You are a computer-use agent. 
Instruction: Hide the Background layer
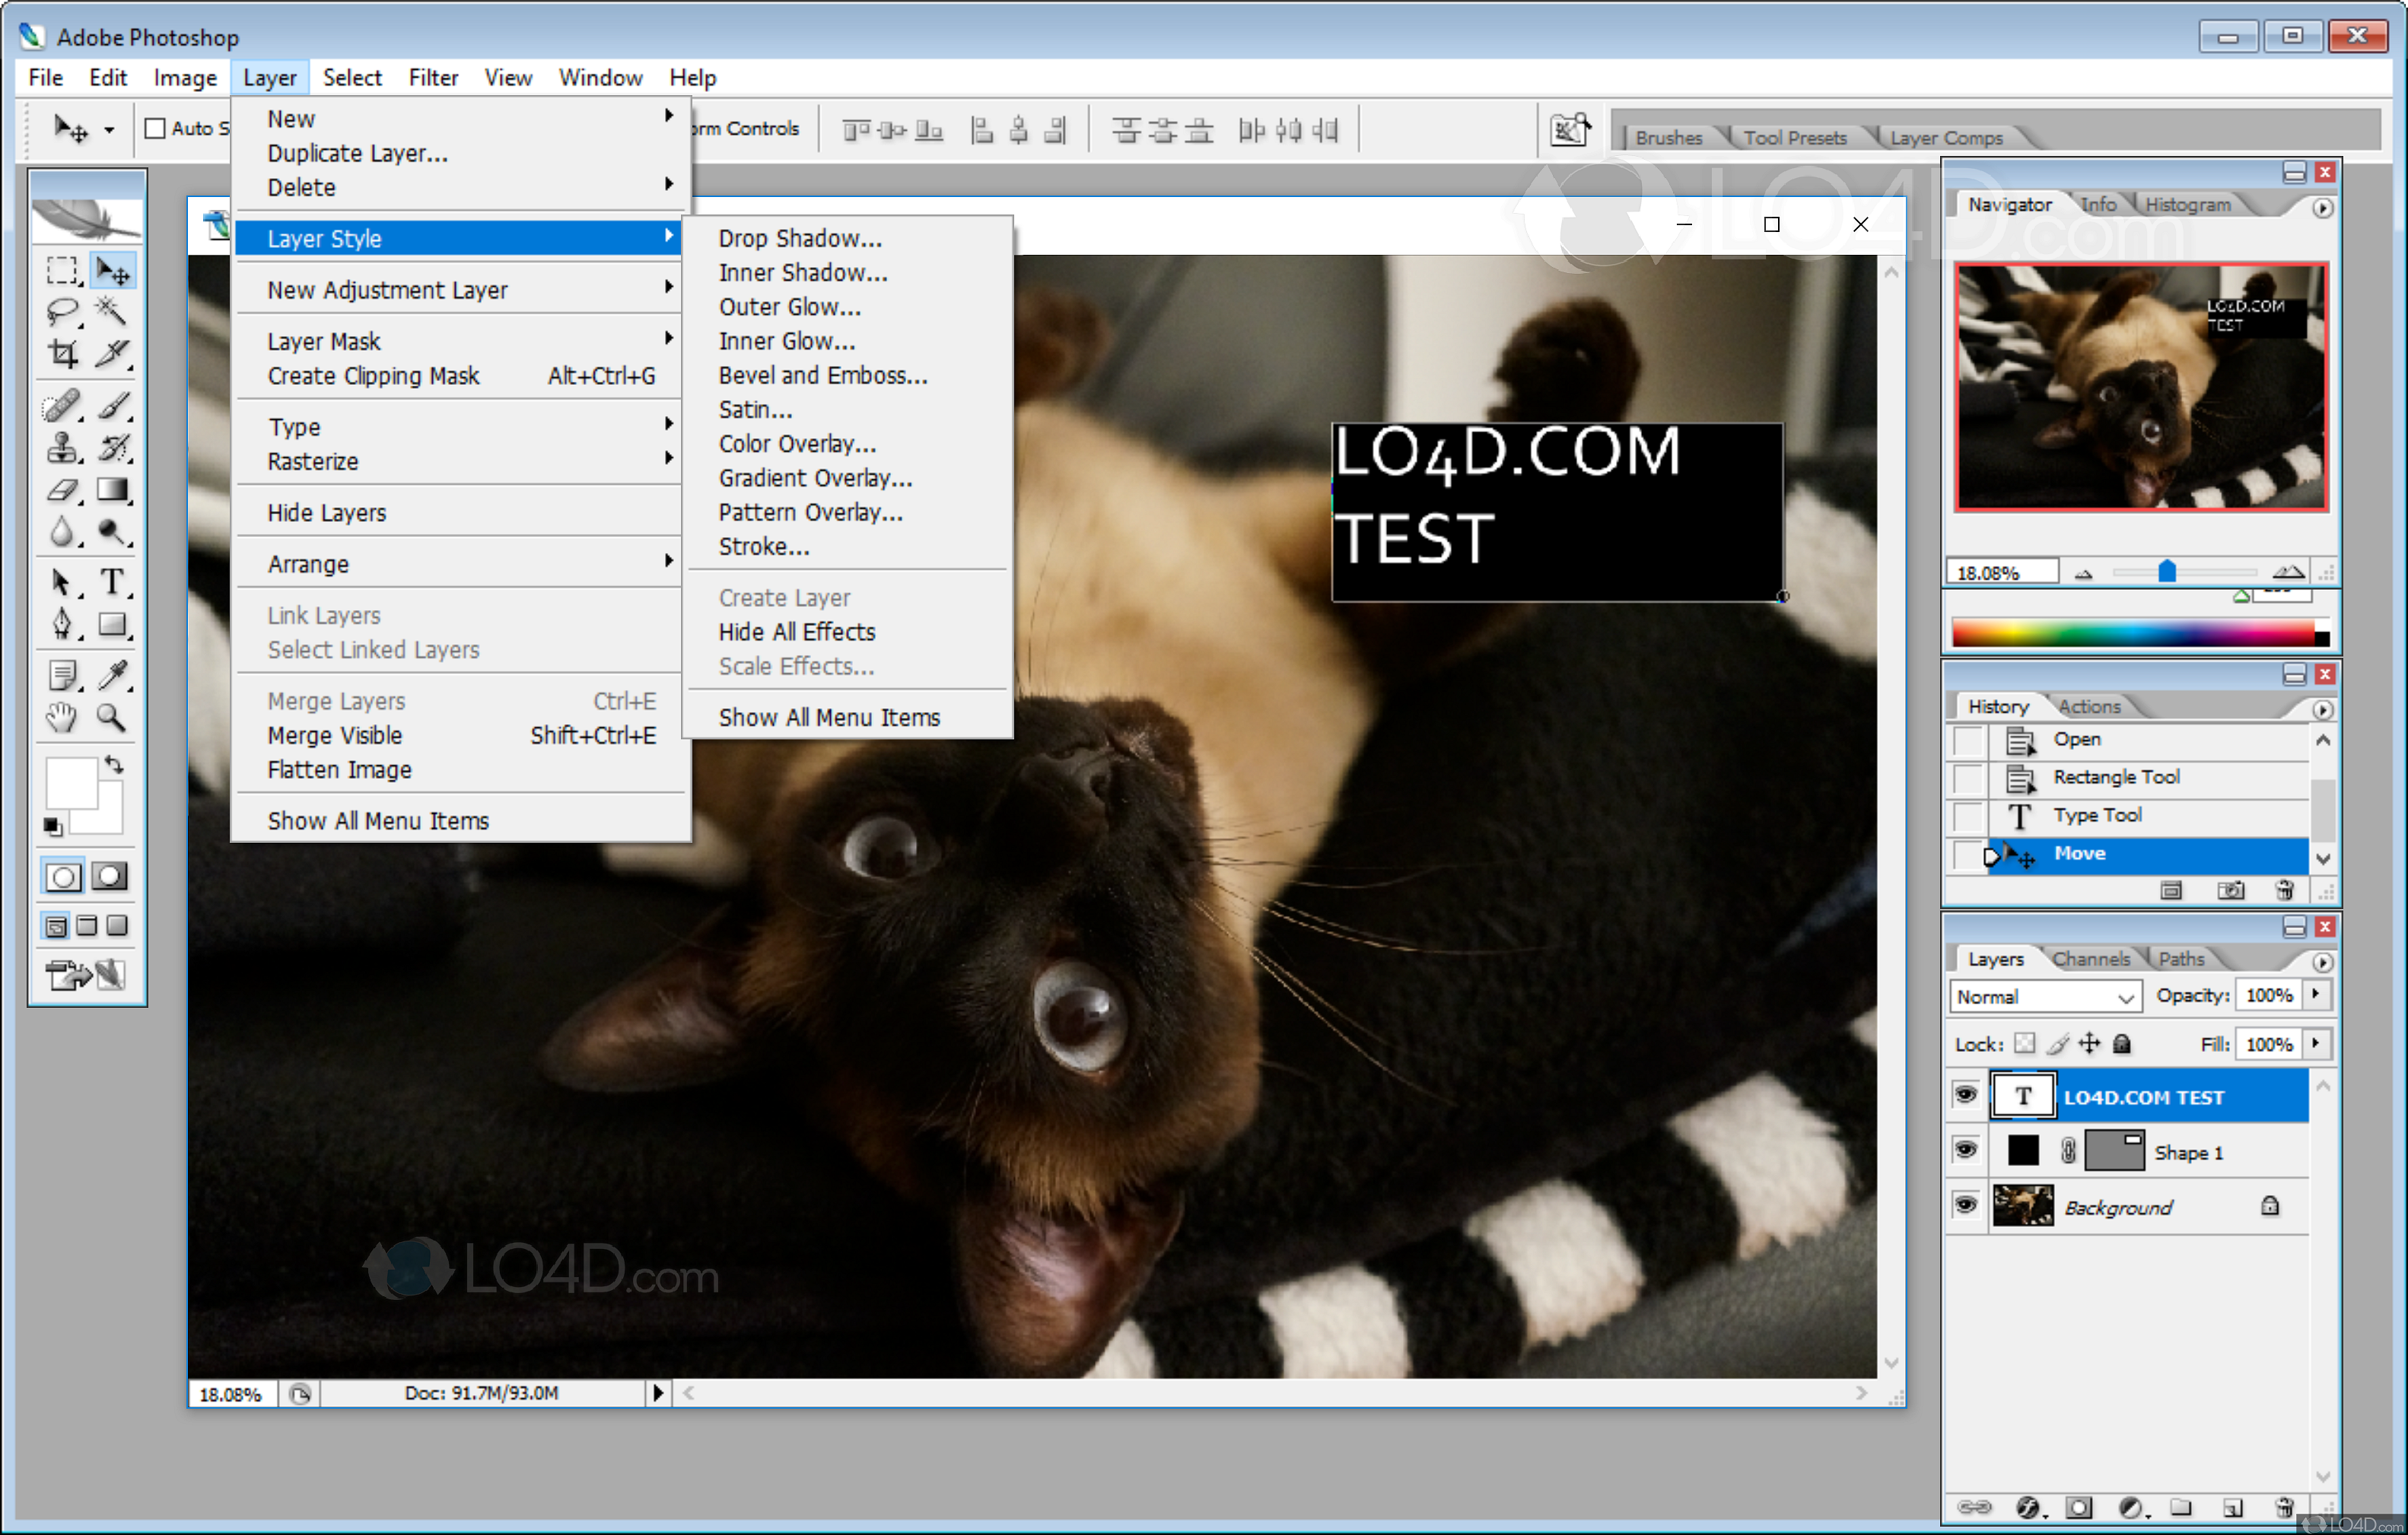[1965, 1205]
